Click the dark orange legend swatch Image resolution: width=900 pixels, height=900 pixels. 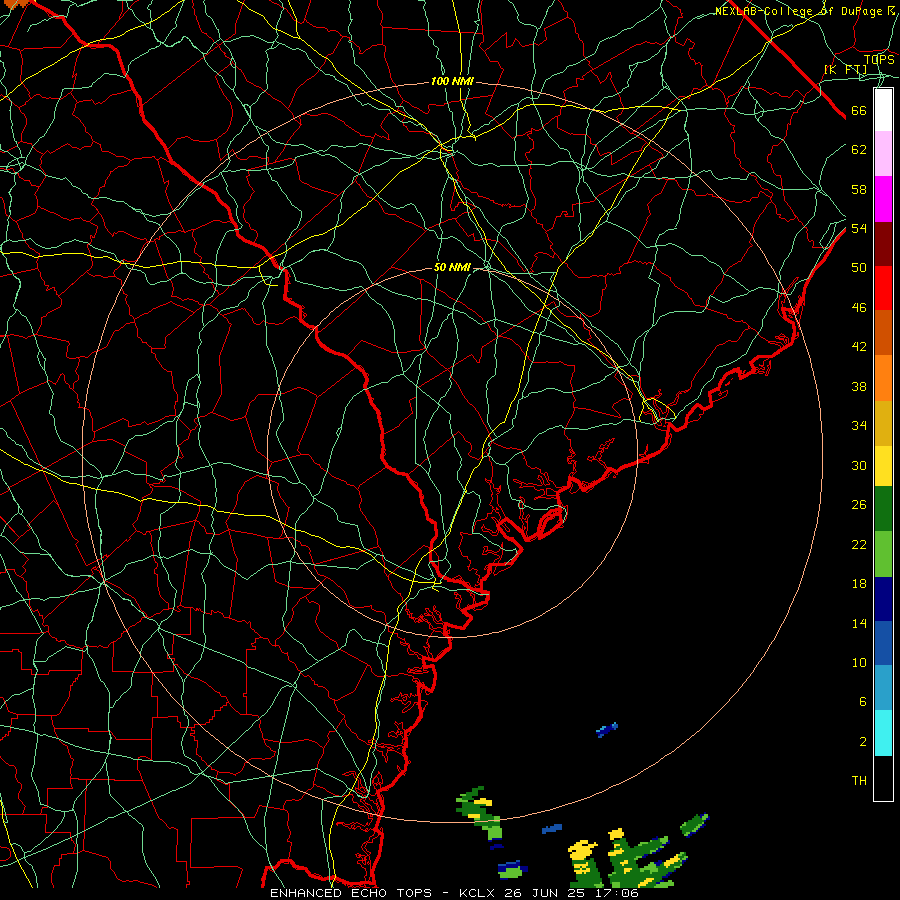coord(883,332)
